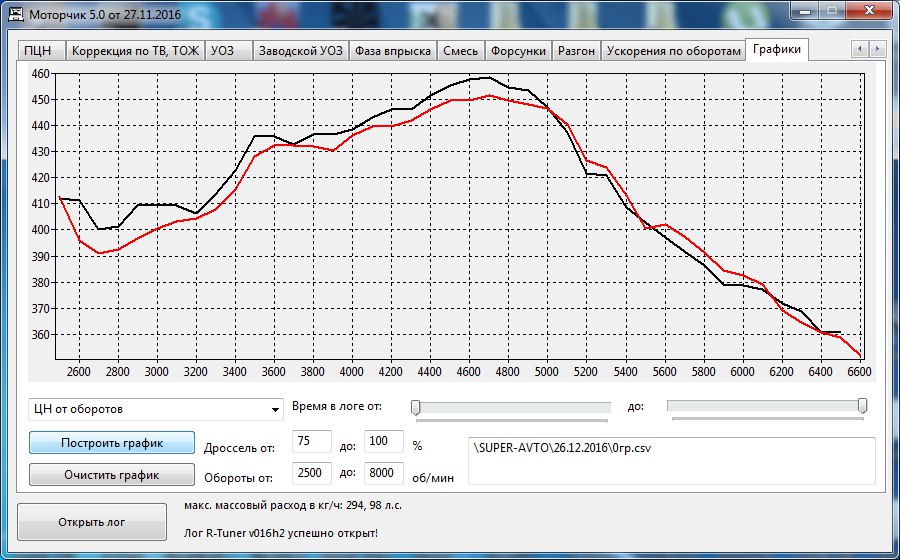Open the Форсунки tab
The image size is (900, 560).
pos(519,51)
